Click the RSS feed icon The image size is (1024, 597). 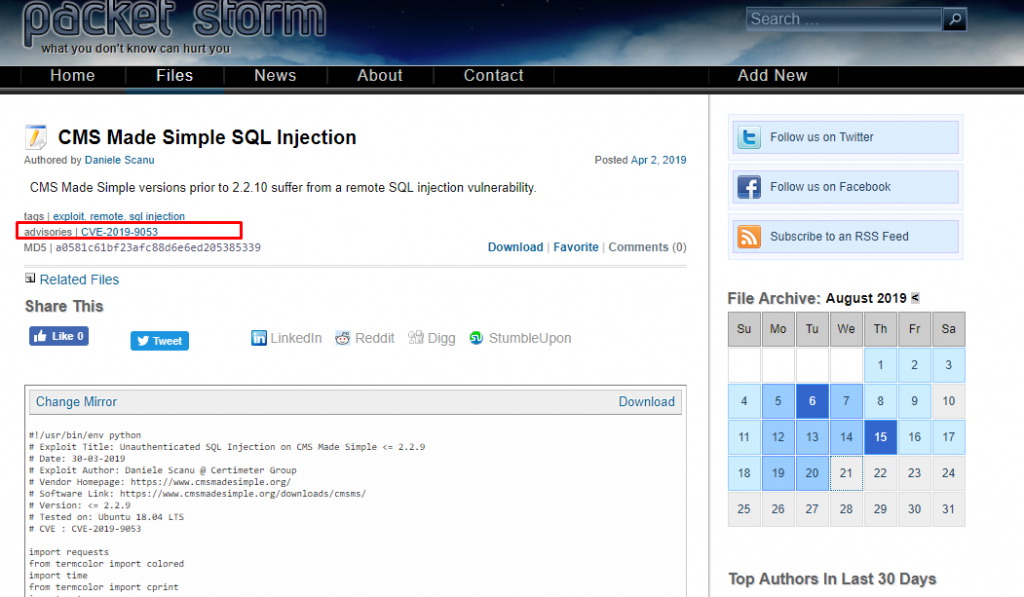[x=748, y=236]
